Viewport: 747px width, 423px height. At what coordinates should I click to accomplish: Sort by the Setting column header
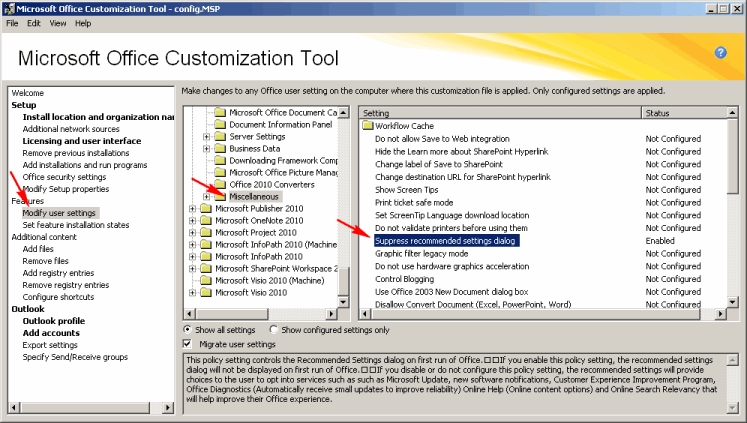coord(500,113)
